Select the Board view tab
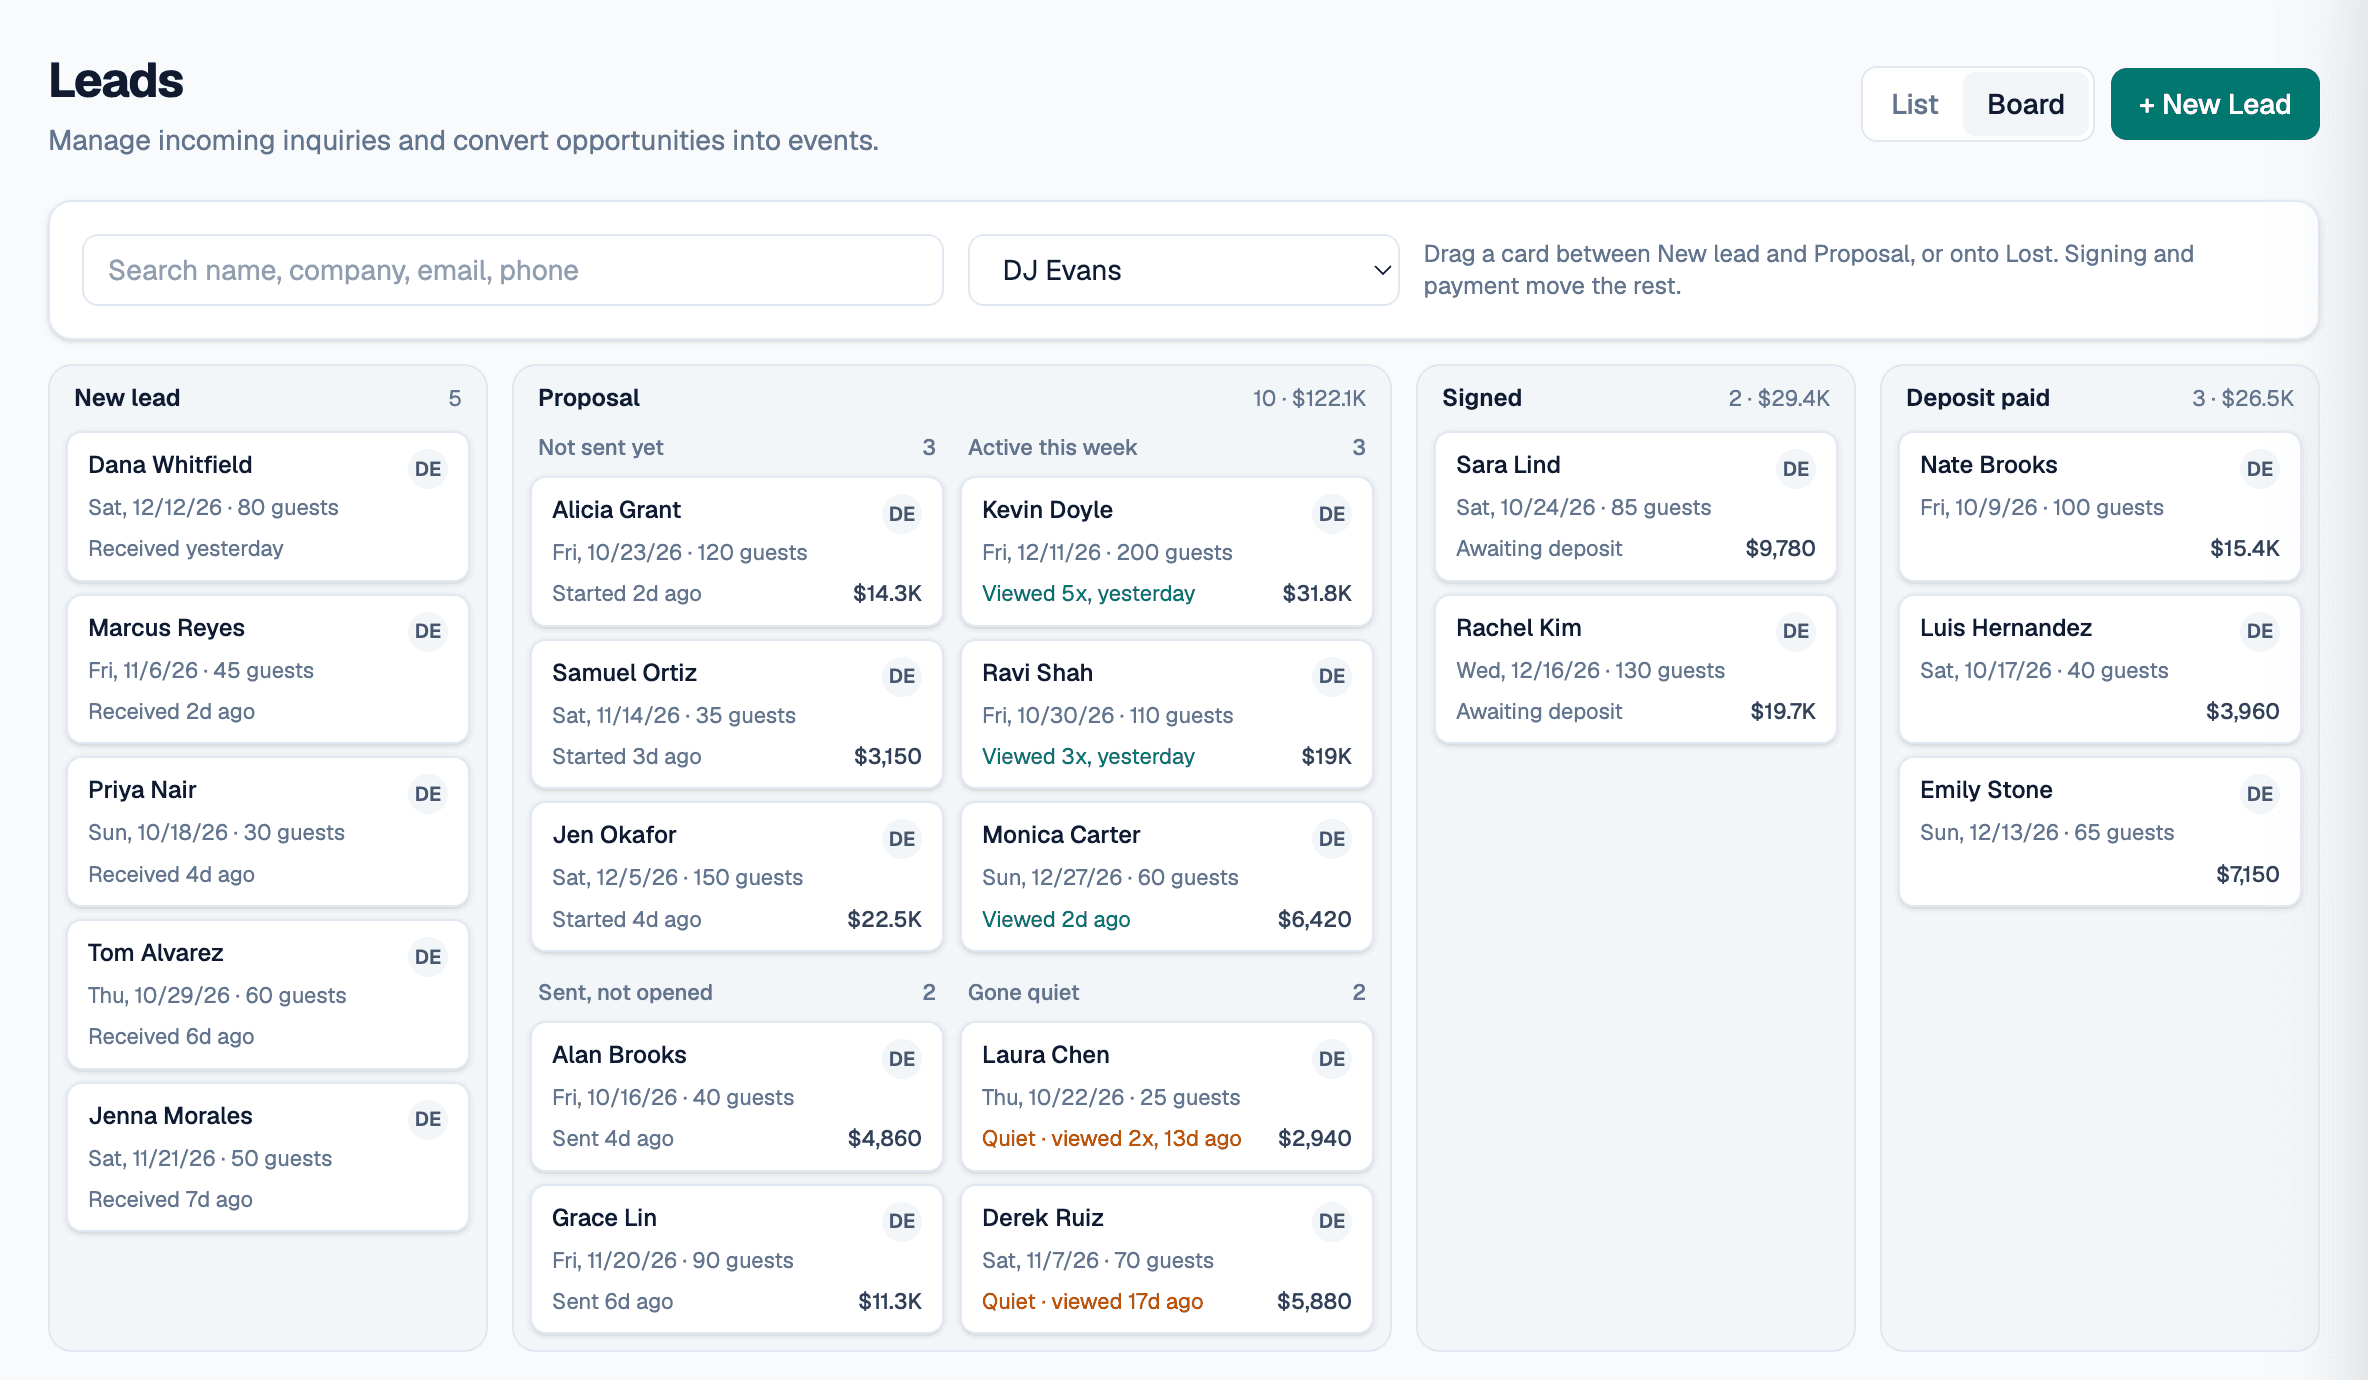Screen dimensions: 2368x1380 [2025, 104]
